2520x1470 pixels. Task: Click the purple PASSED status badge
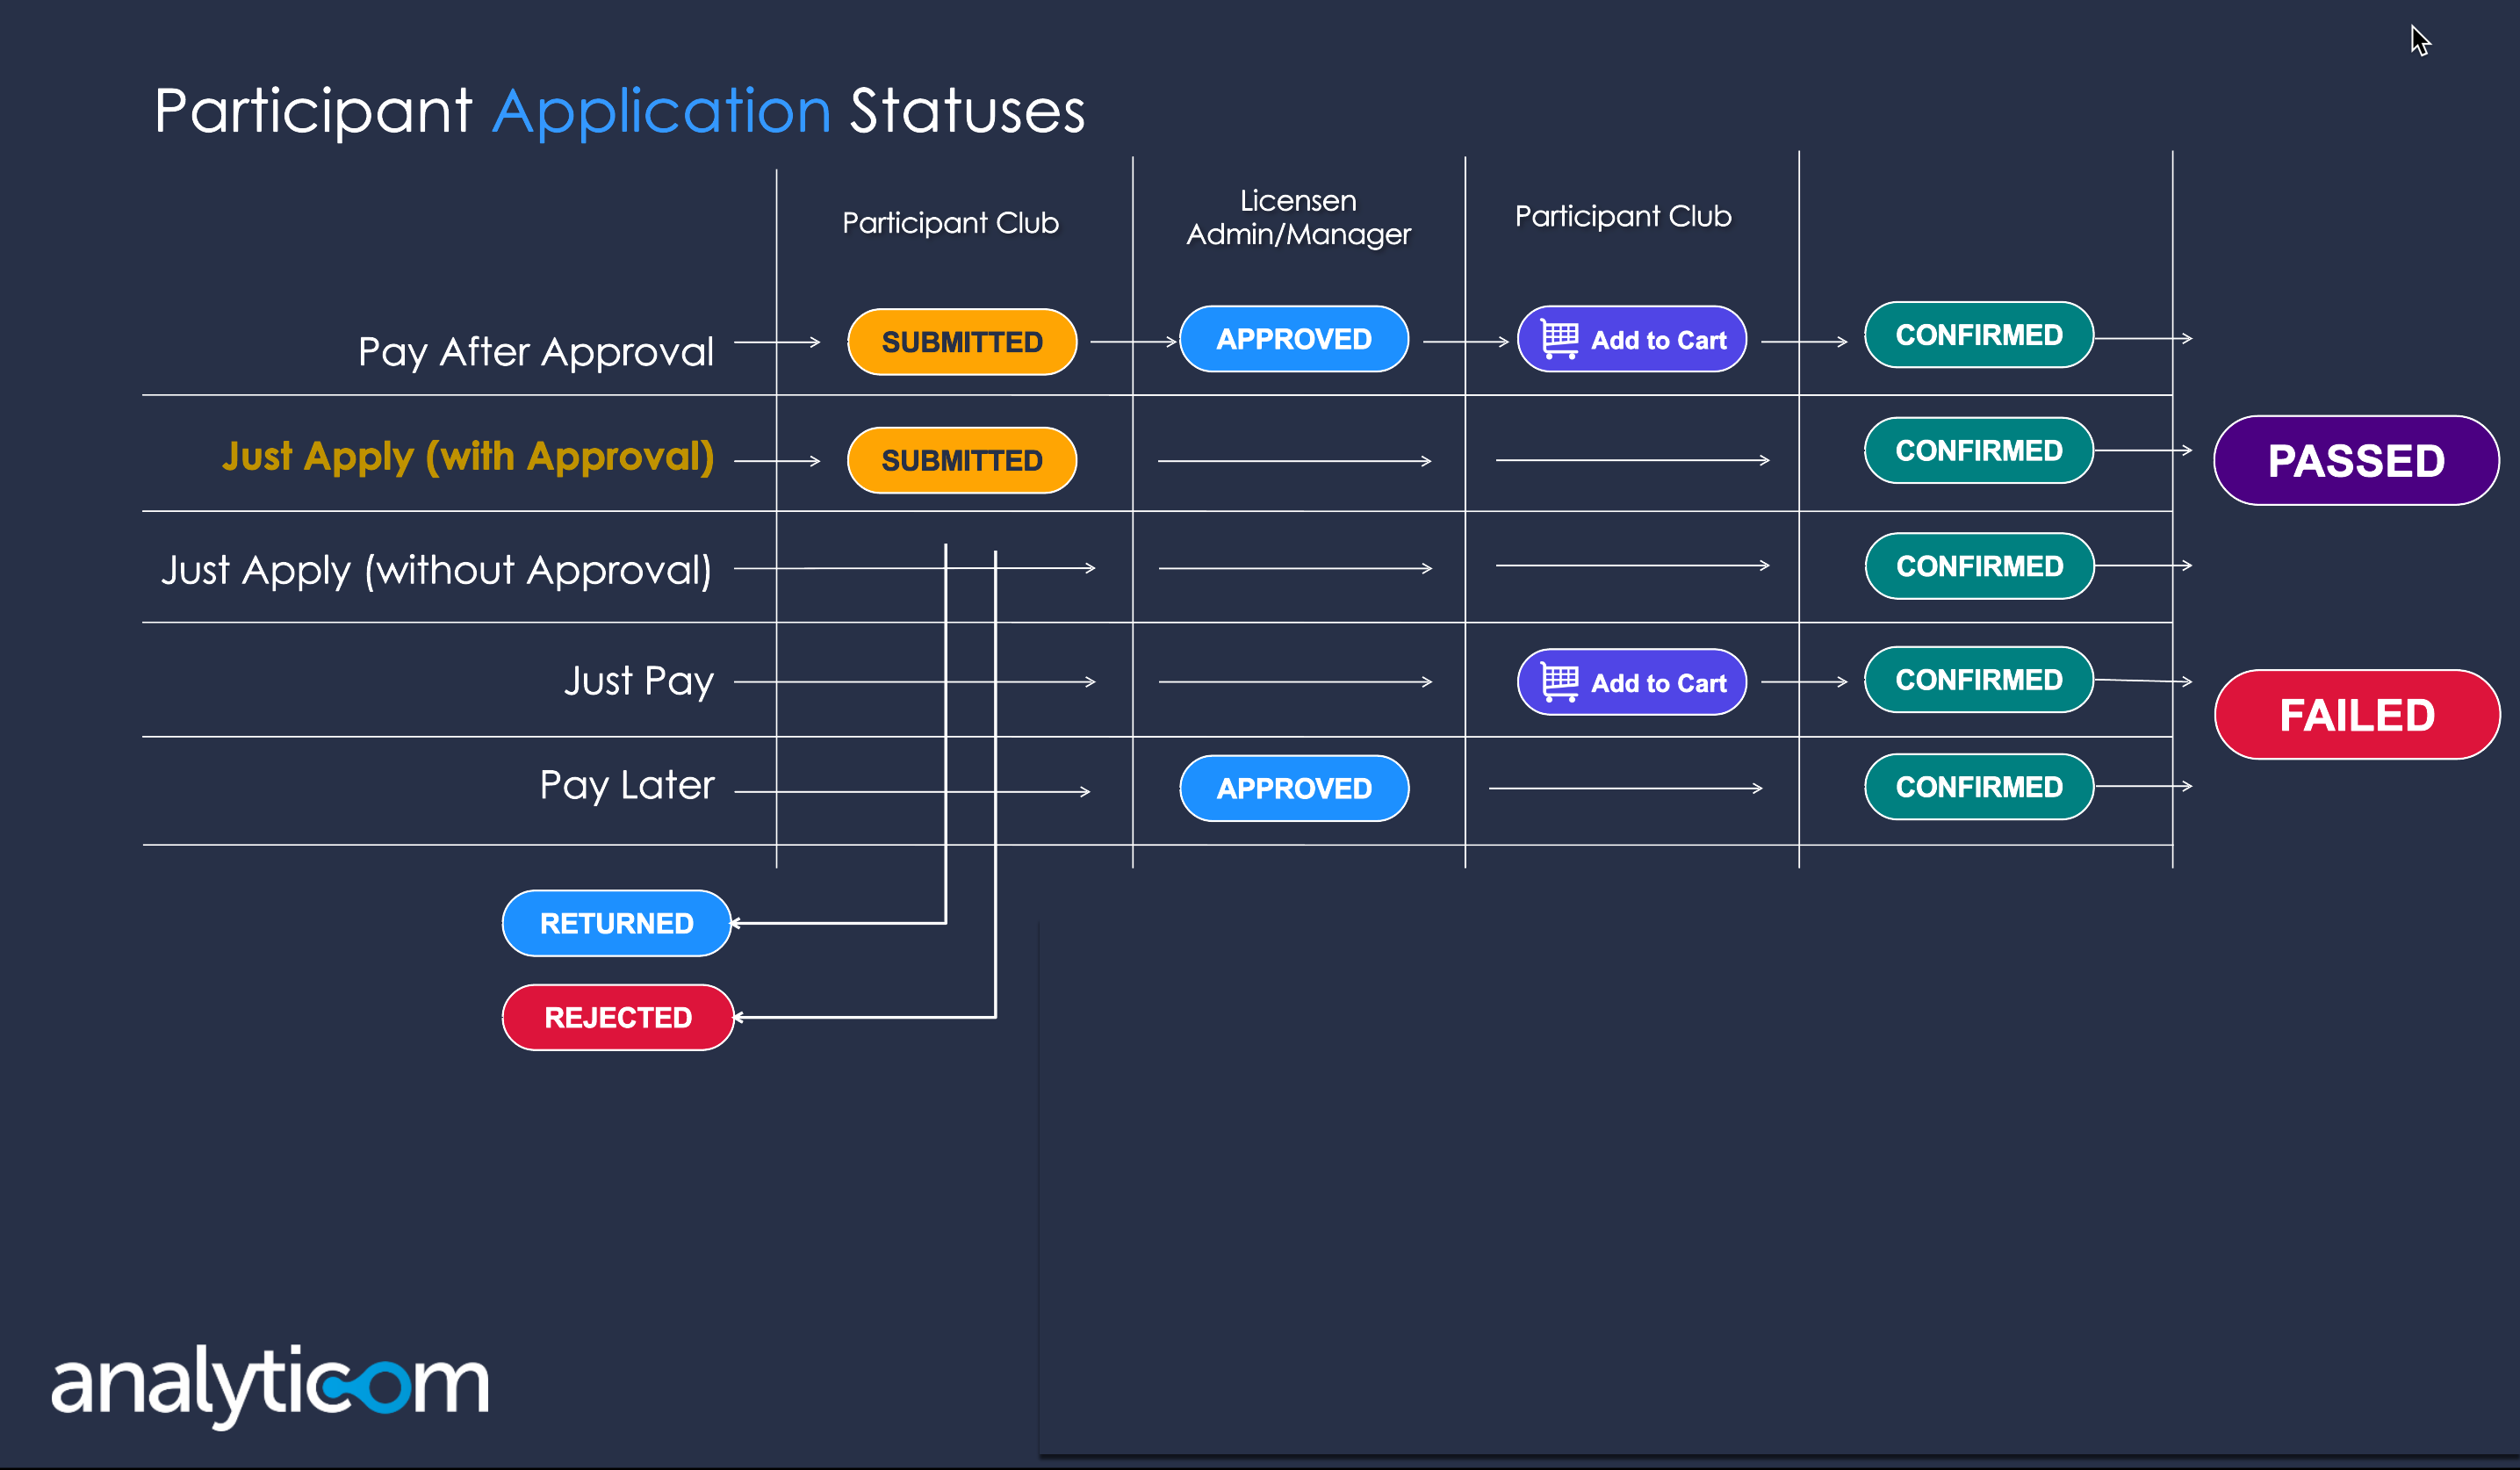(2355, 461)
